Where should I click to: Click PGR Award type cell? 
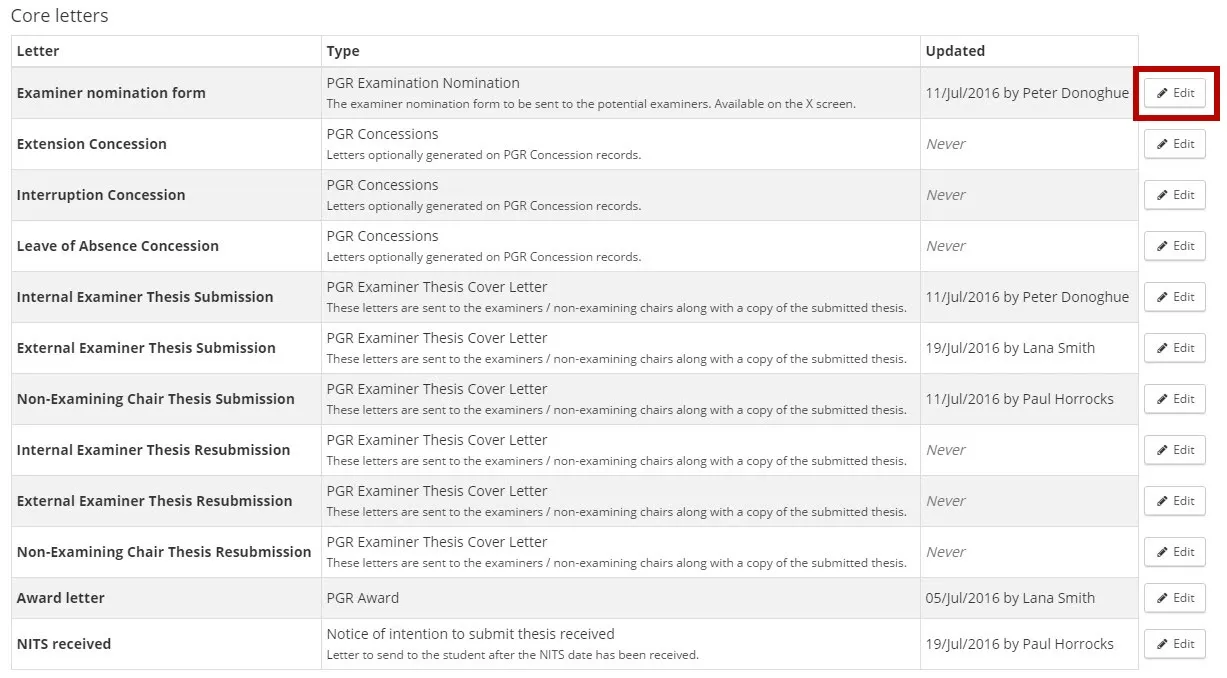362,598
